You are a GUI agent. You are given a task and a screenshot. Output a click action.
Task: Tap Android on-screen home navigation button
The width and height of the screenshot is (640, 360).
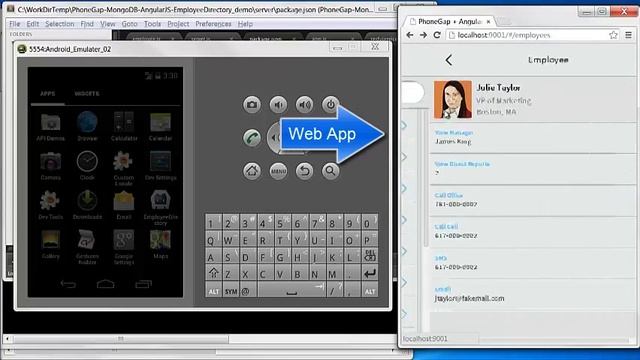point(105,284)
